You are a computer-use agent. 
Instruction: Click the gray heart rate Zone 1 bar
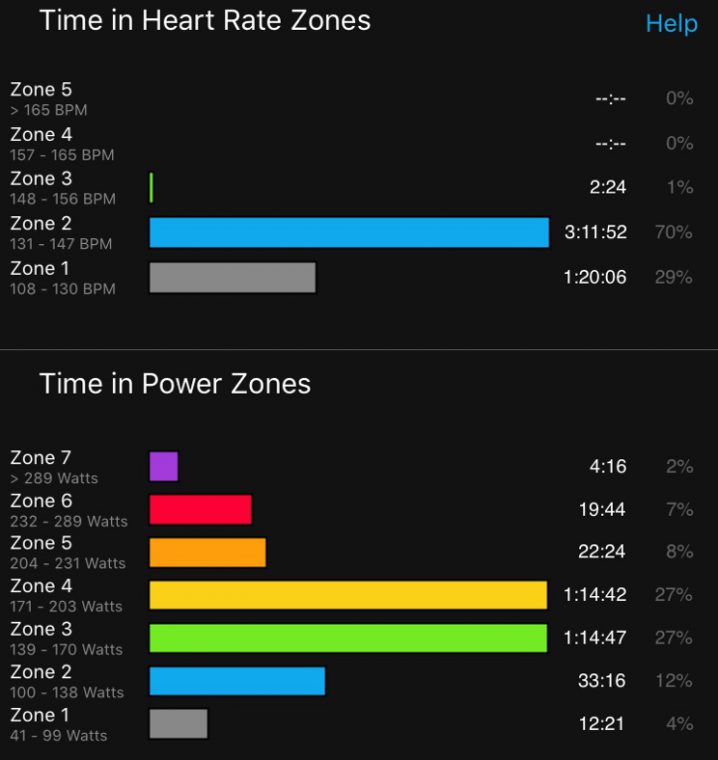click(x=232, y=277)
